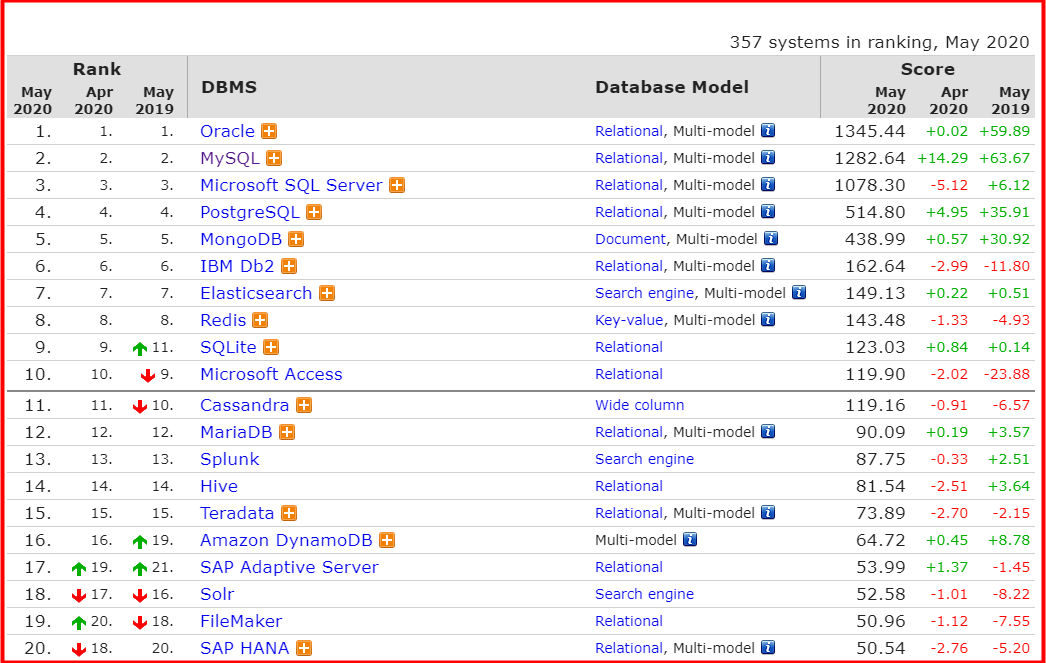The image size is (1046, 663).
Task: Click the plus icon next to Cassandra
Action: click(304, 406)
